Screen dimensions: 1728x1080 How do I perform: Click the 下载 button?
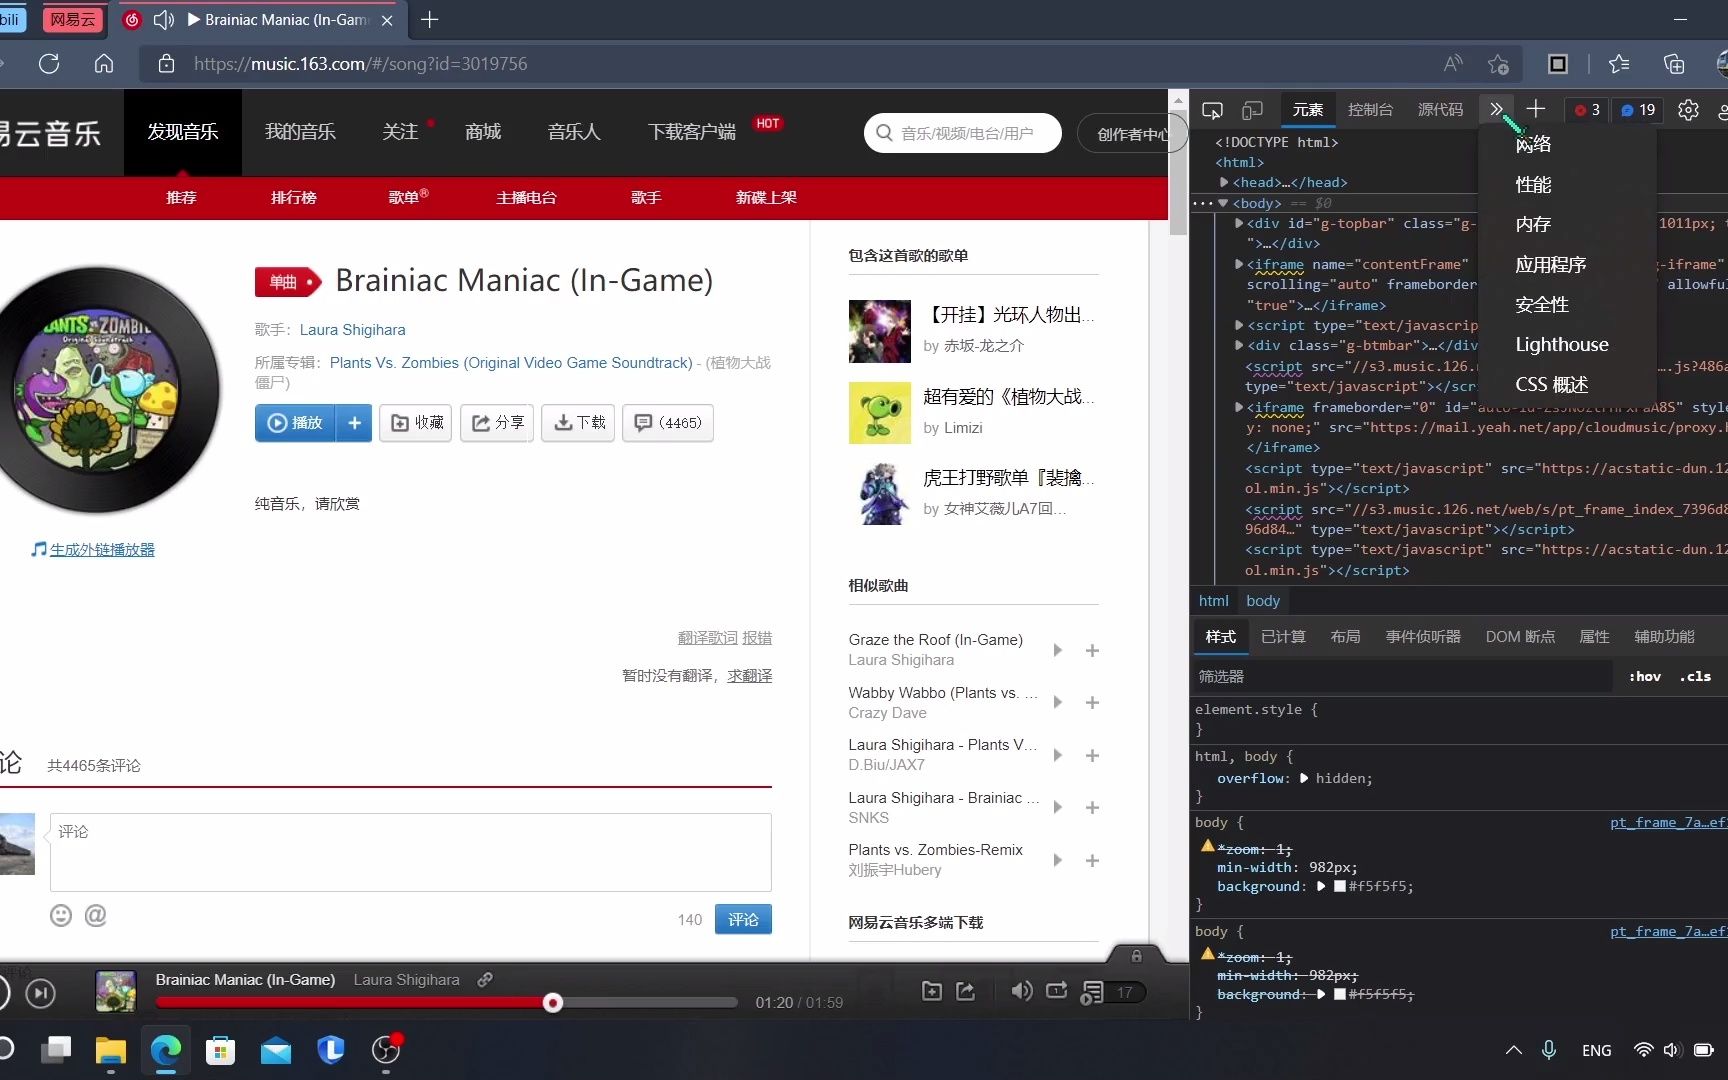[578, 423]
